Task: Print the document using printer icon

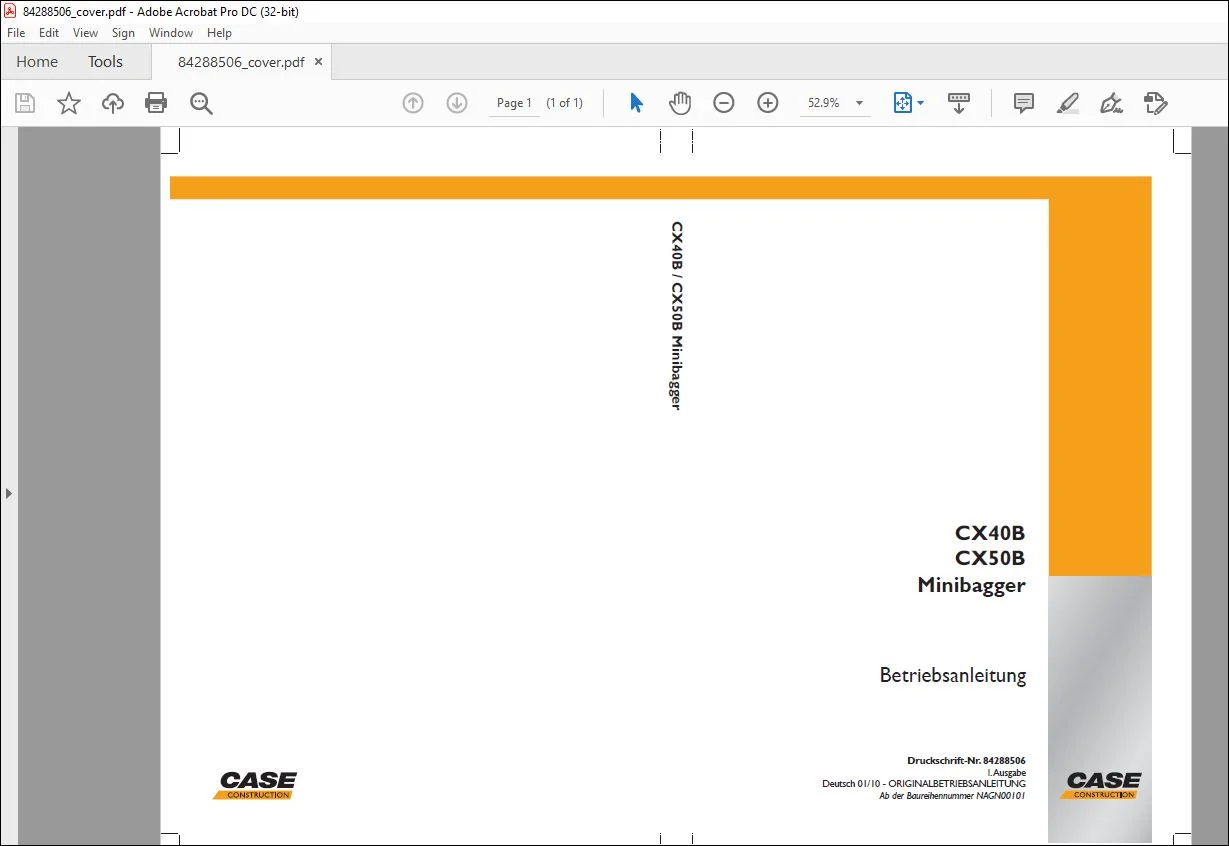Action: (x=156, y=103)
